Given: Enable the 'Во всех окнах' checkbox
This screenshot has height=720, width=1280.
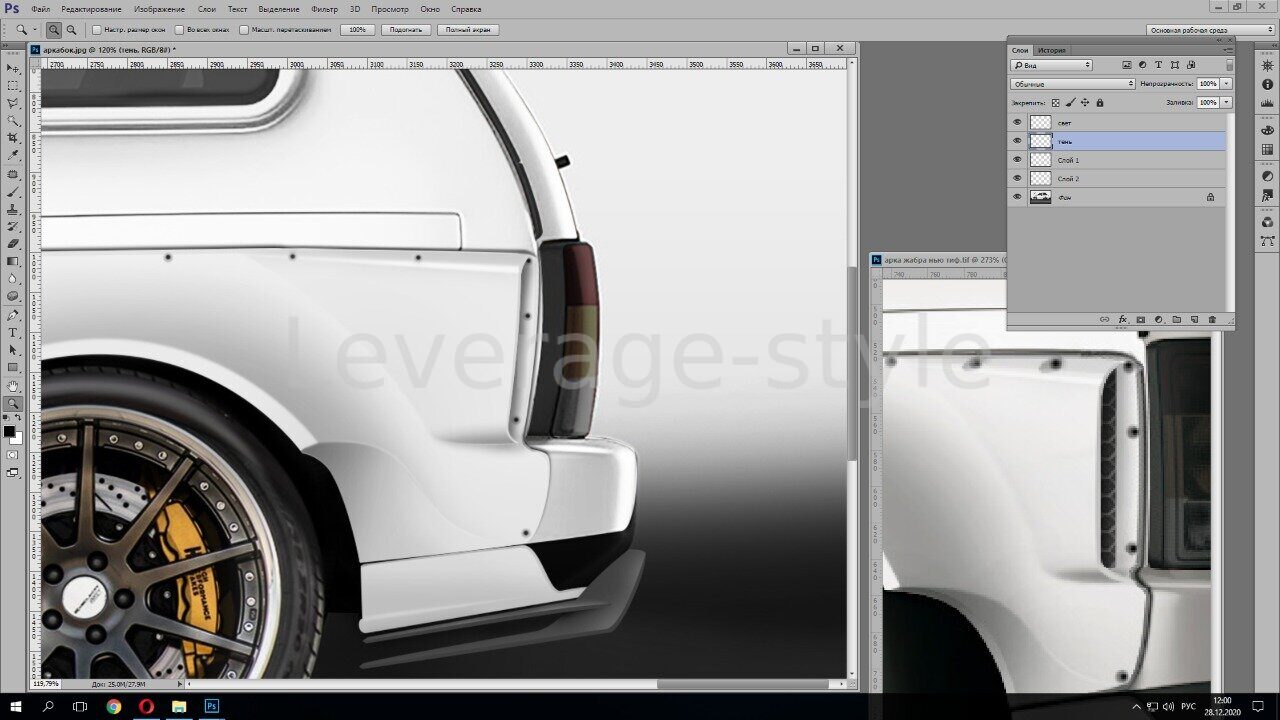Looking at the screenshot, I should coord(179,30).
